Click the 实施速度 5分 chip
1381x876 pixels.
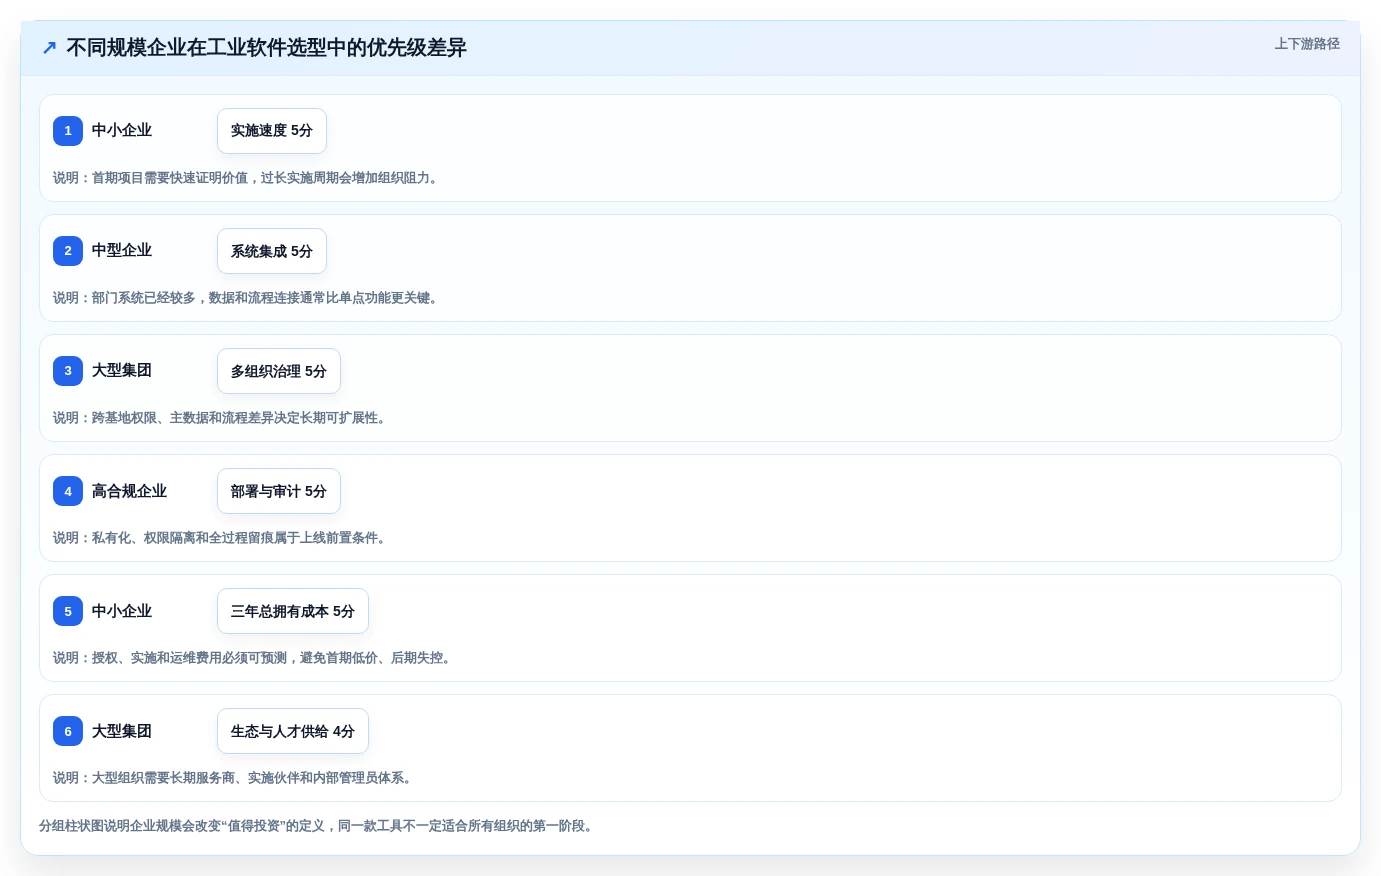pyautogui.click(x=272, y=131)
